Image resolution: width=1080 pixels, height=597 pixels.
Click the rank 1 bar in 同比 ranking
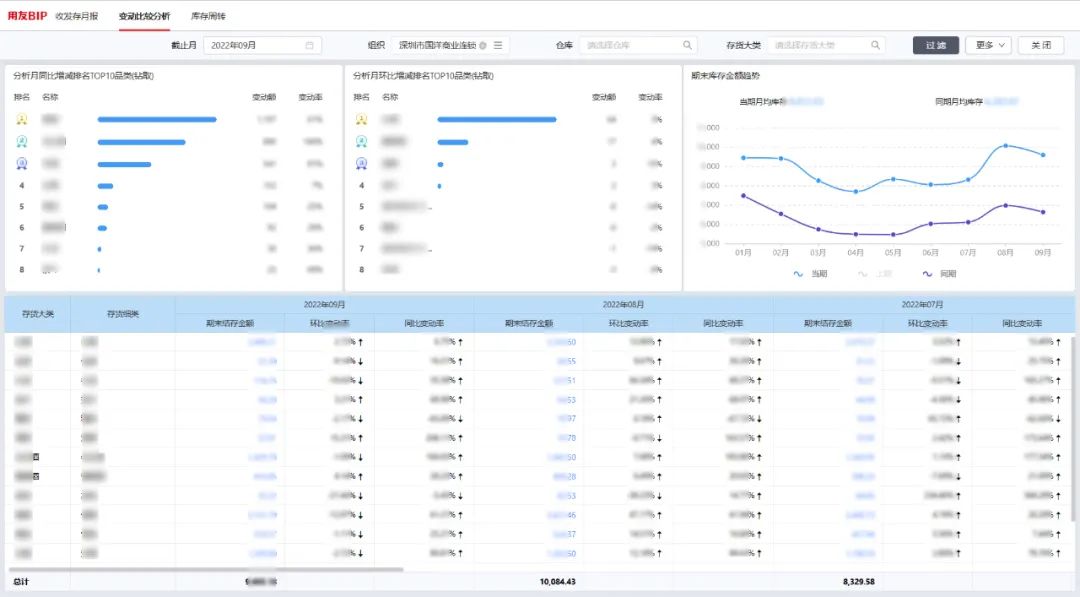coord(157,120)
